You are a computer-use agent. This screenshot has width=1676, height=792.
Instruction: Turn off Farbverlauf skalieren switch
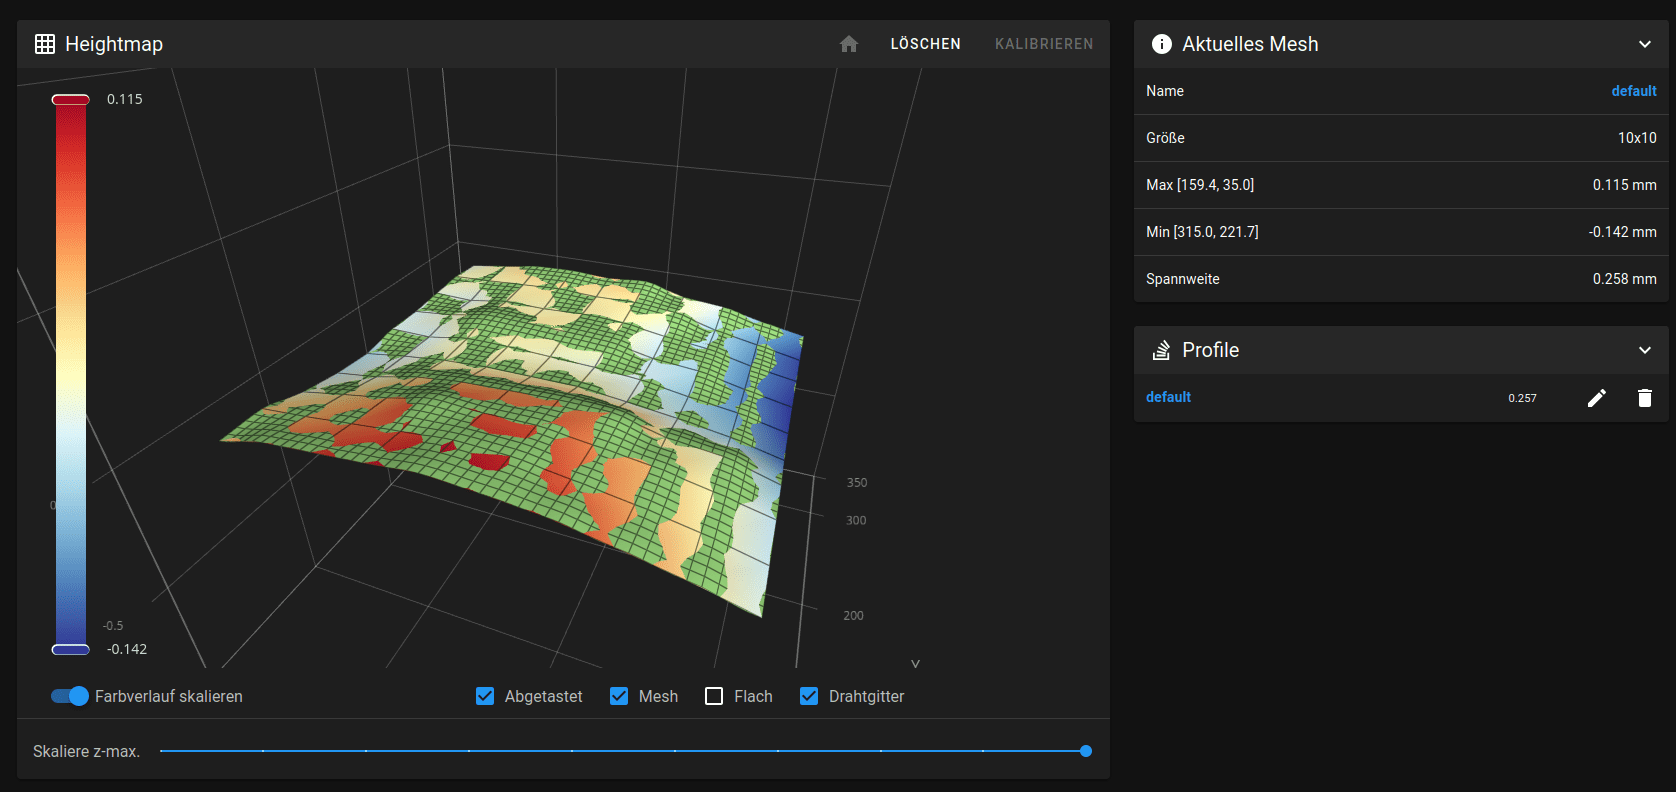coord(70,696)
